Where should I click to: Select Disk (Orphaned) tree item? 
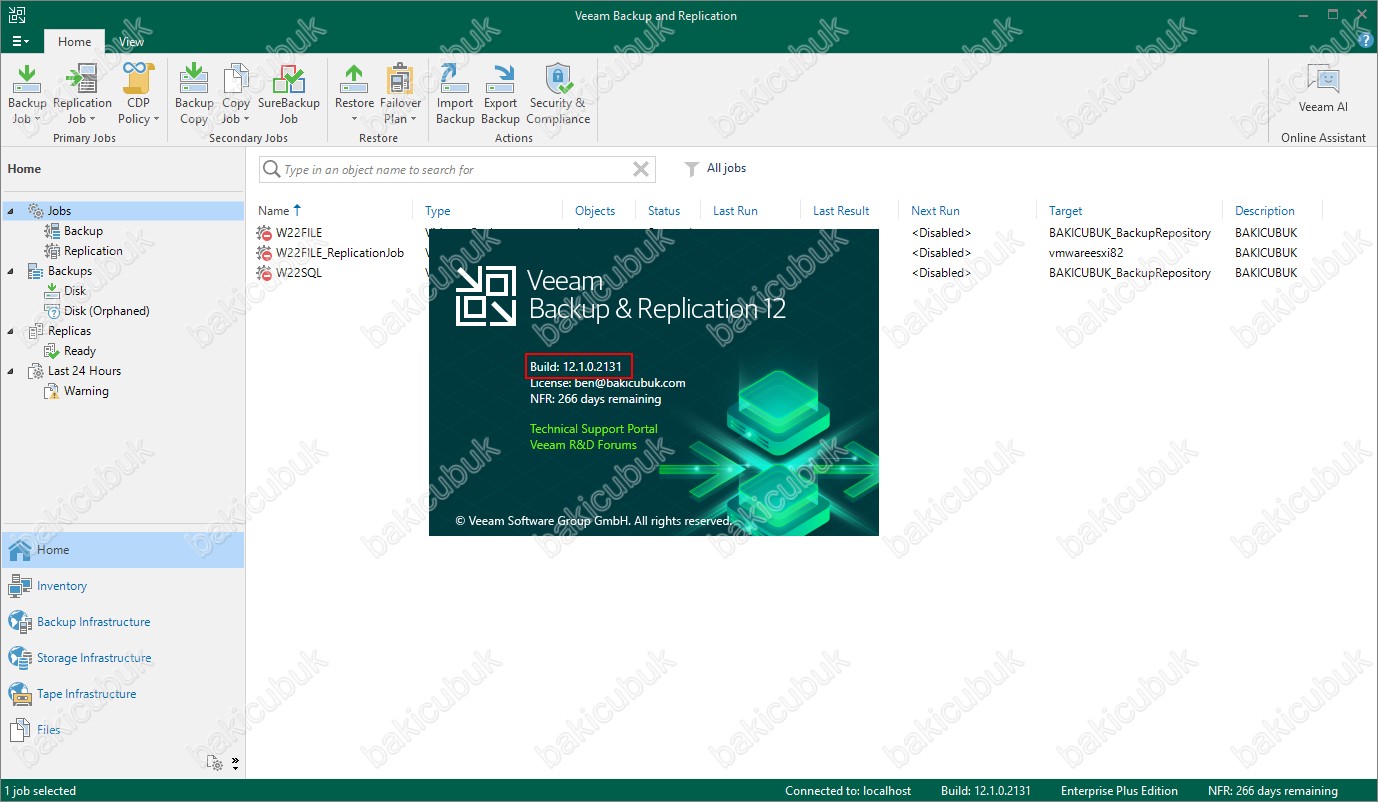tap(106, 311)
